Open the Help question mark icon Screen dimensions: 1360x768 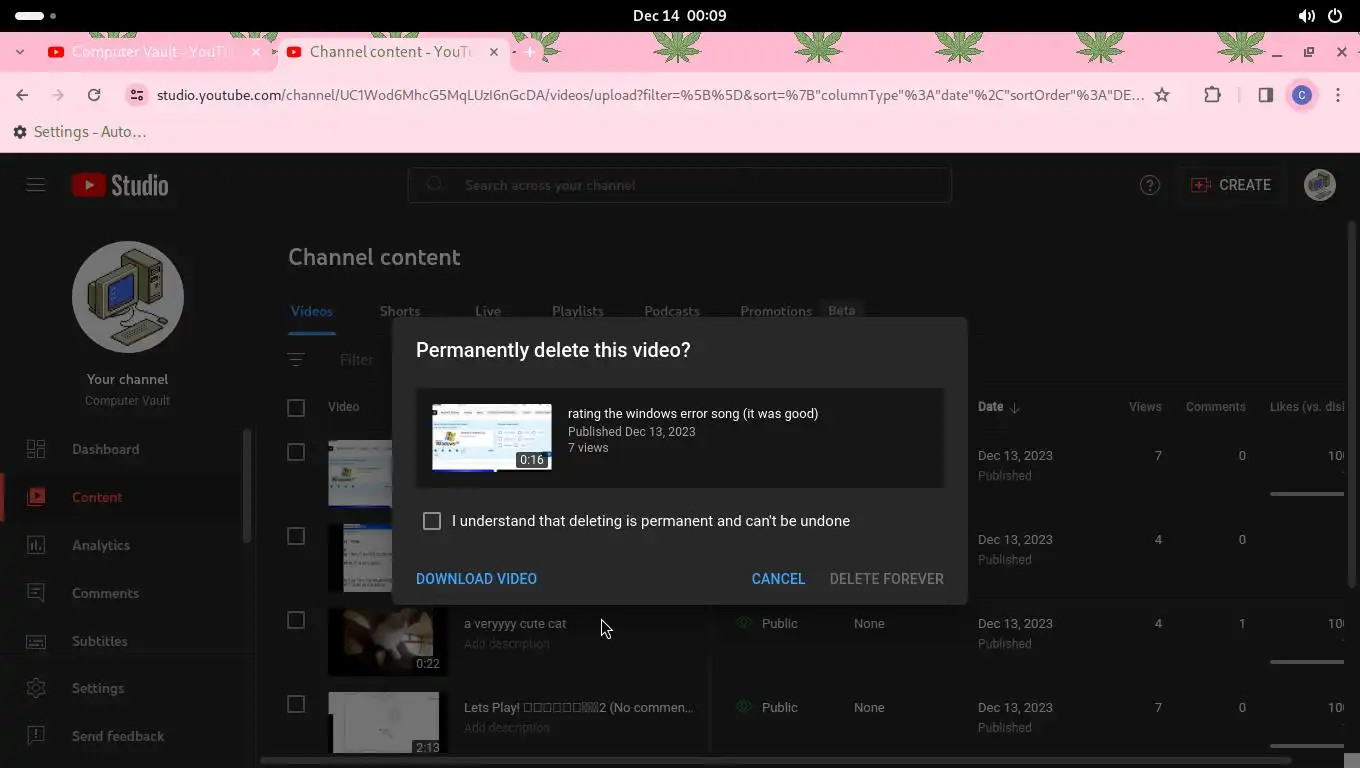click(1150, 185)
